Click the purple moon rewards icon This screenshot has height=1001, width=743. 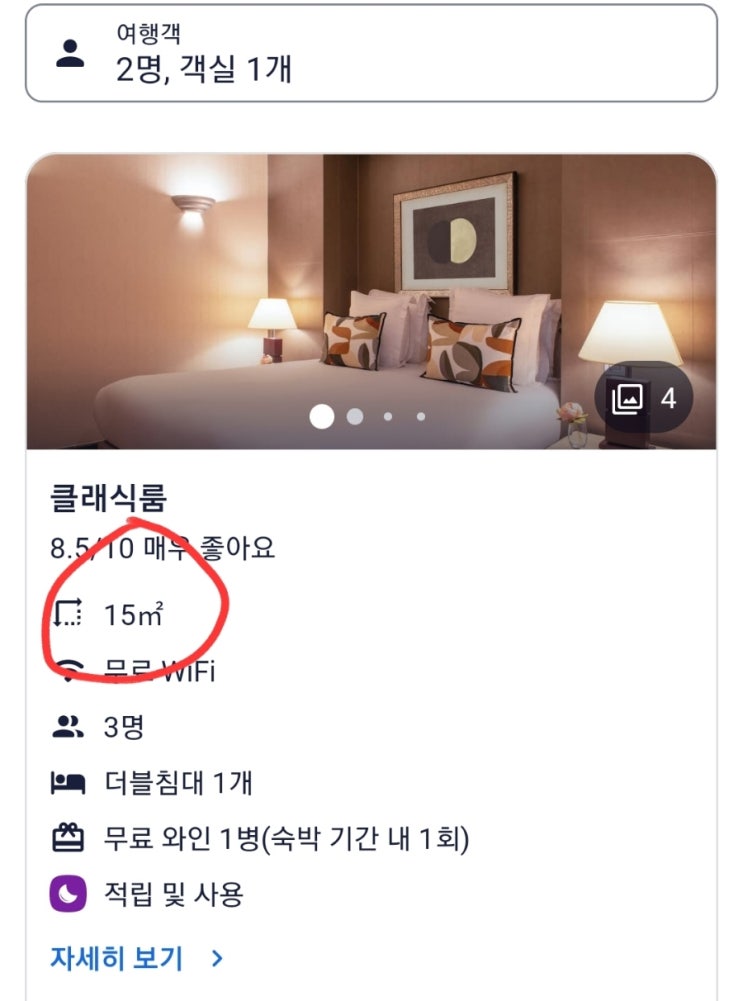67,893
